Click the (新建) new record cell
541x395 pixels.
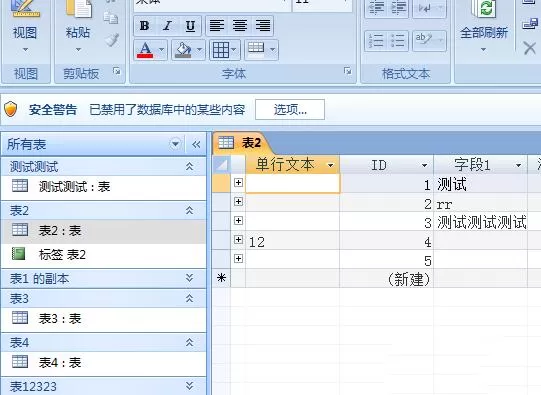386,278
